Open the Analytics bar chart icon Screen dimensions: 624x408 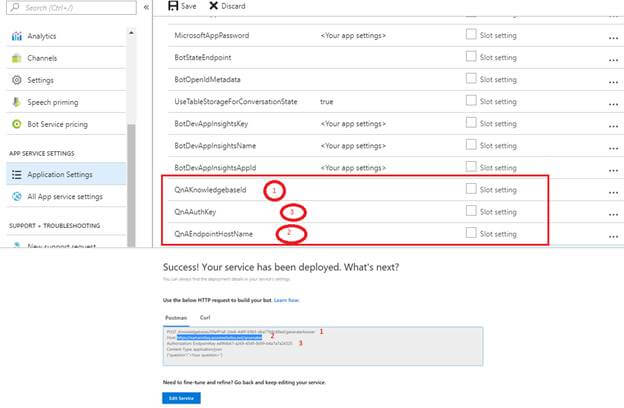click(x=17, y=36)
